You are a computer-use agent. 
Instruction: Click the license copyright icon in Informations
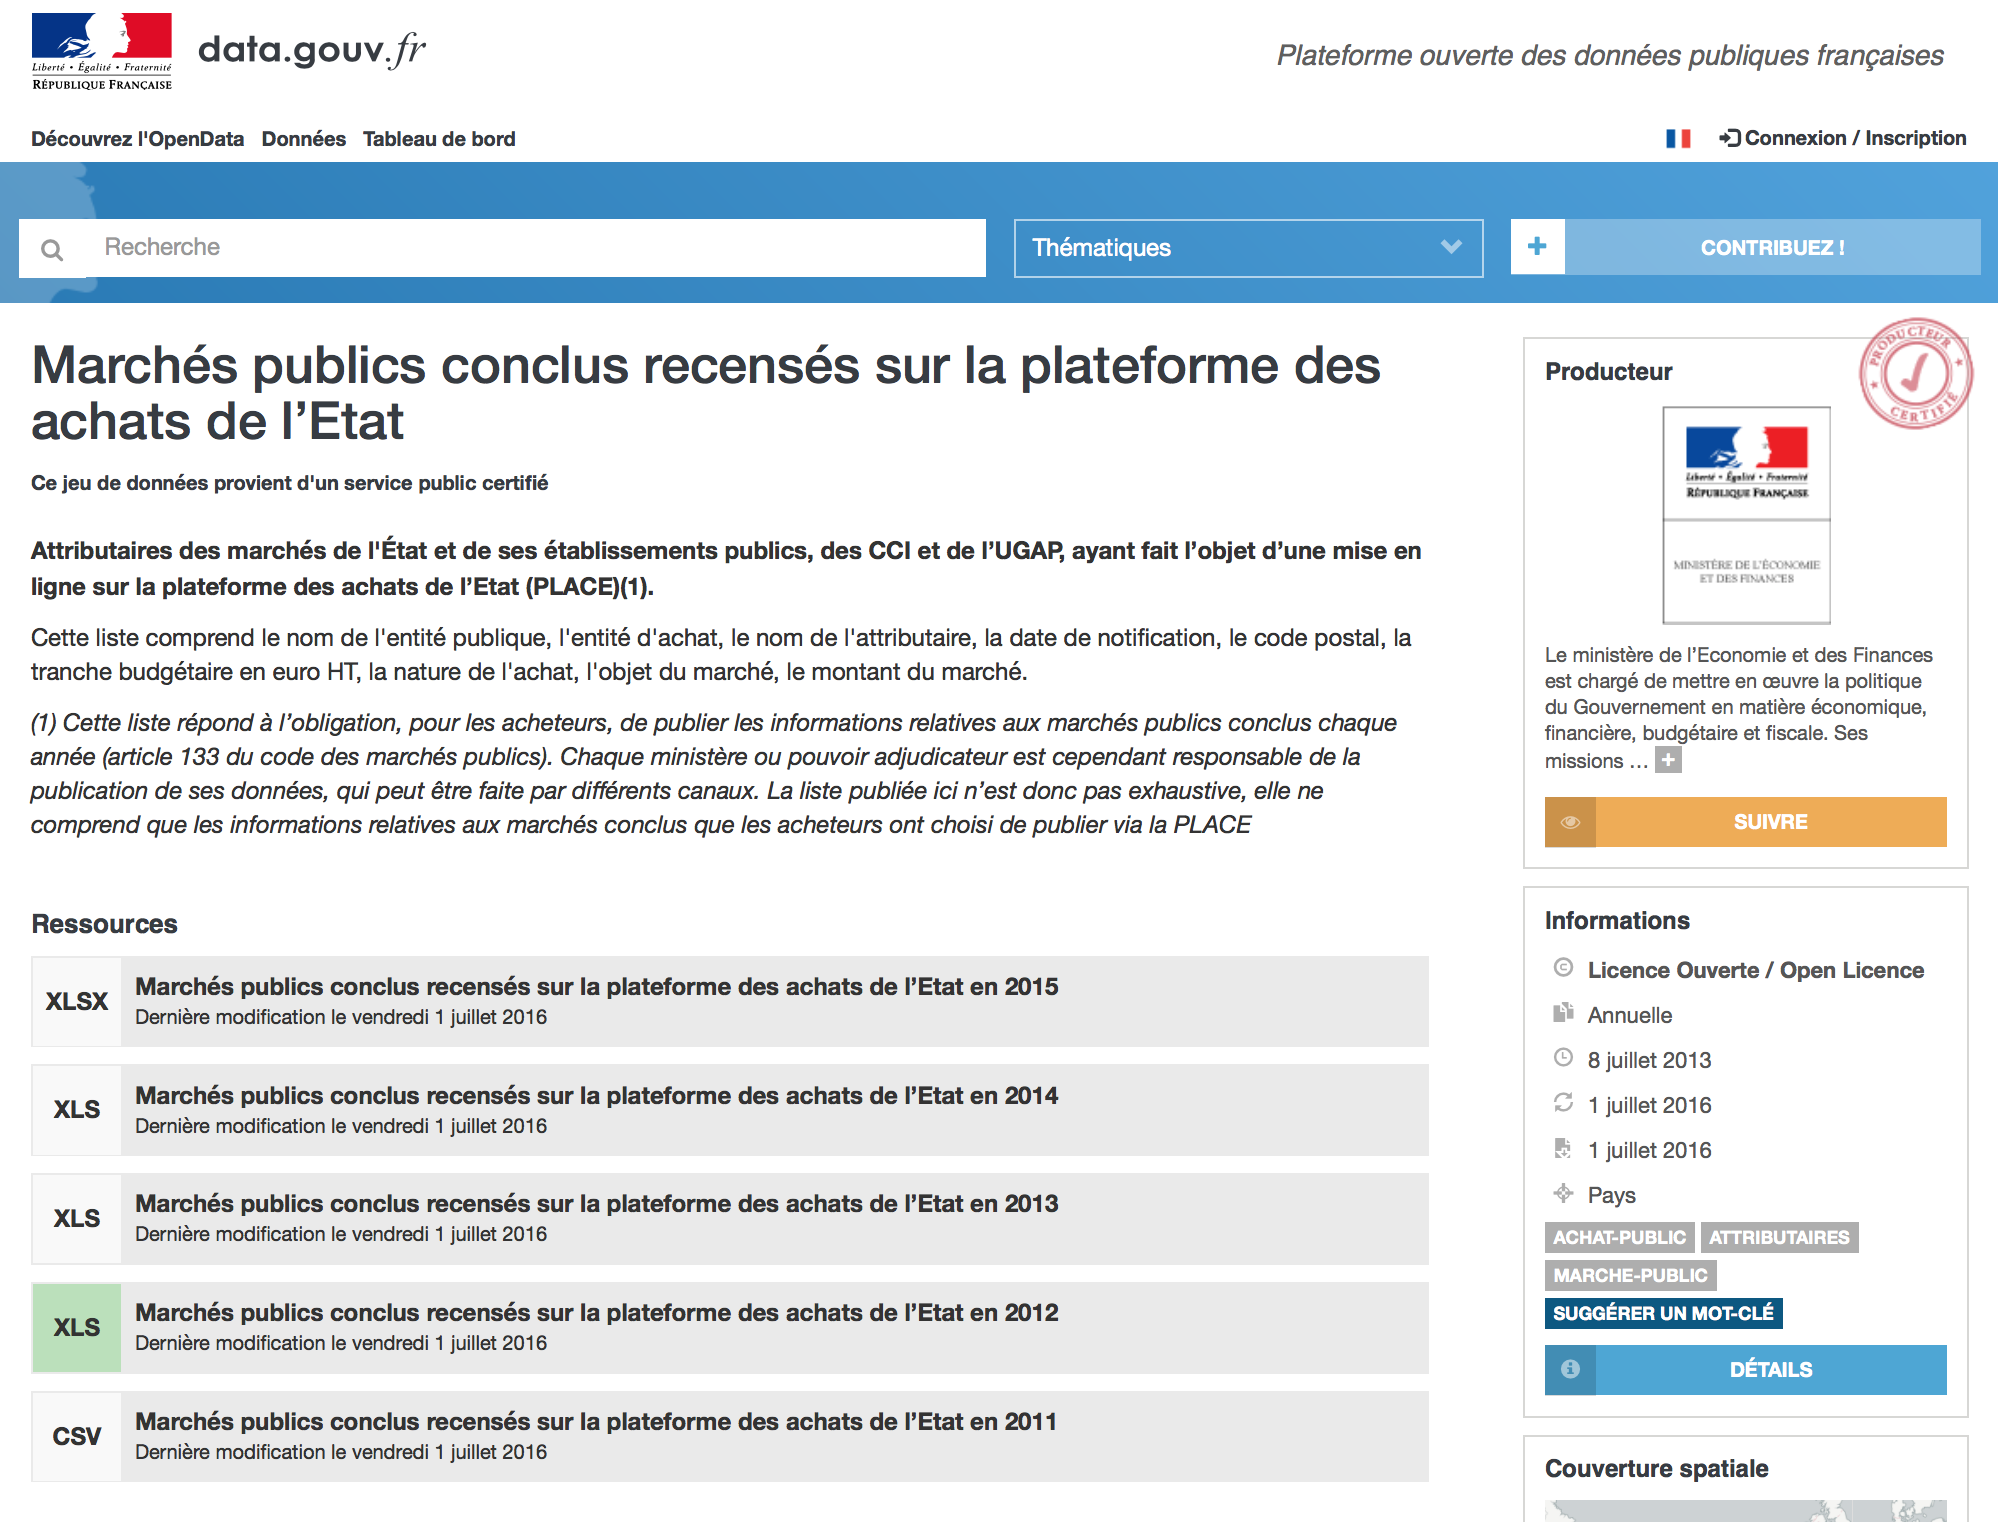pyautogui.click(x=1561, y=968)
